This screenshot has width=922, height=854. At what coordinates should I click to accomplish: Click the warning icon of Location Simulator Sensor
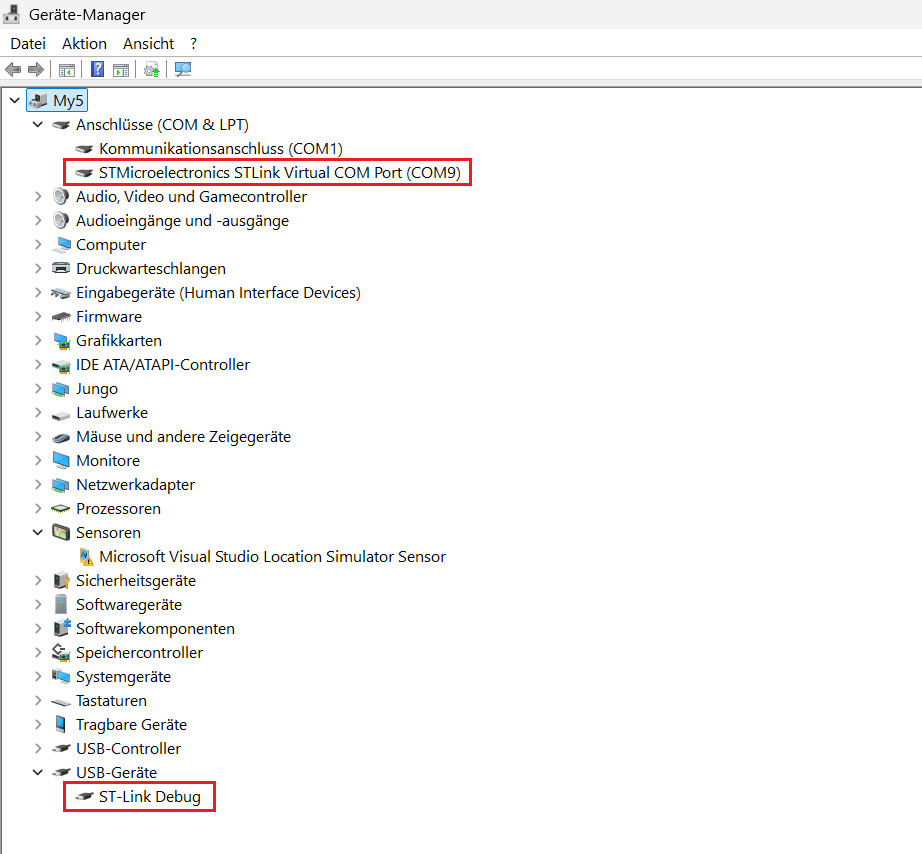(86, 556)
